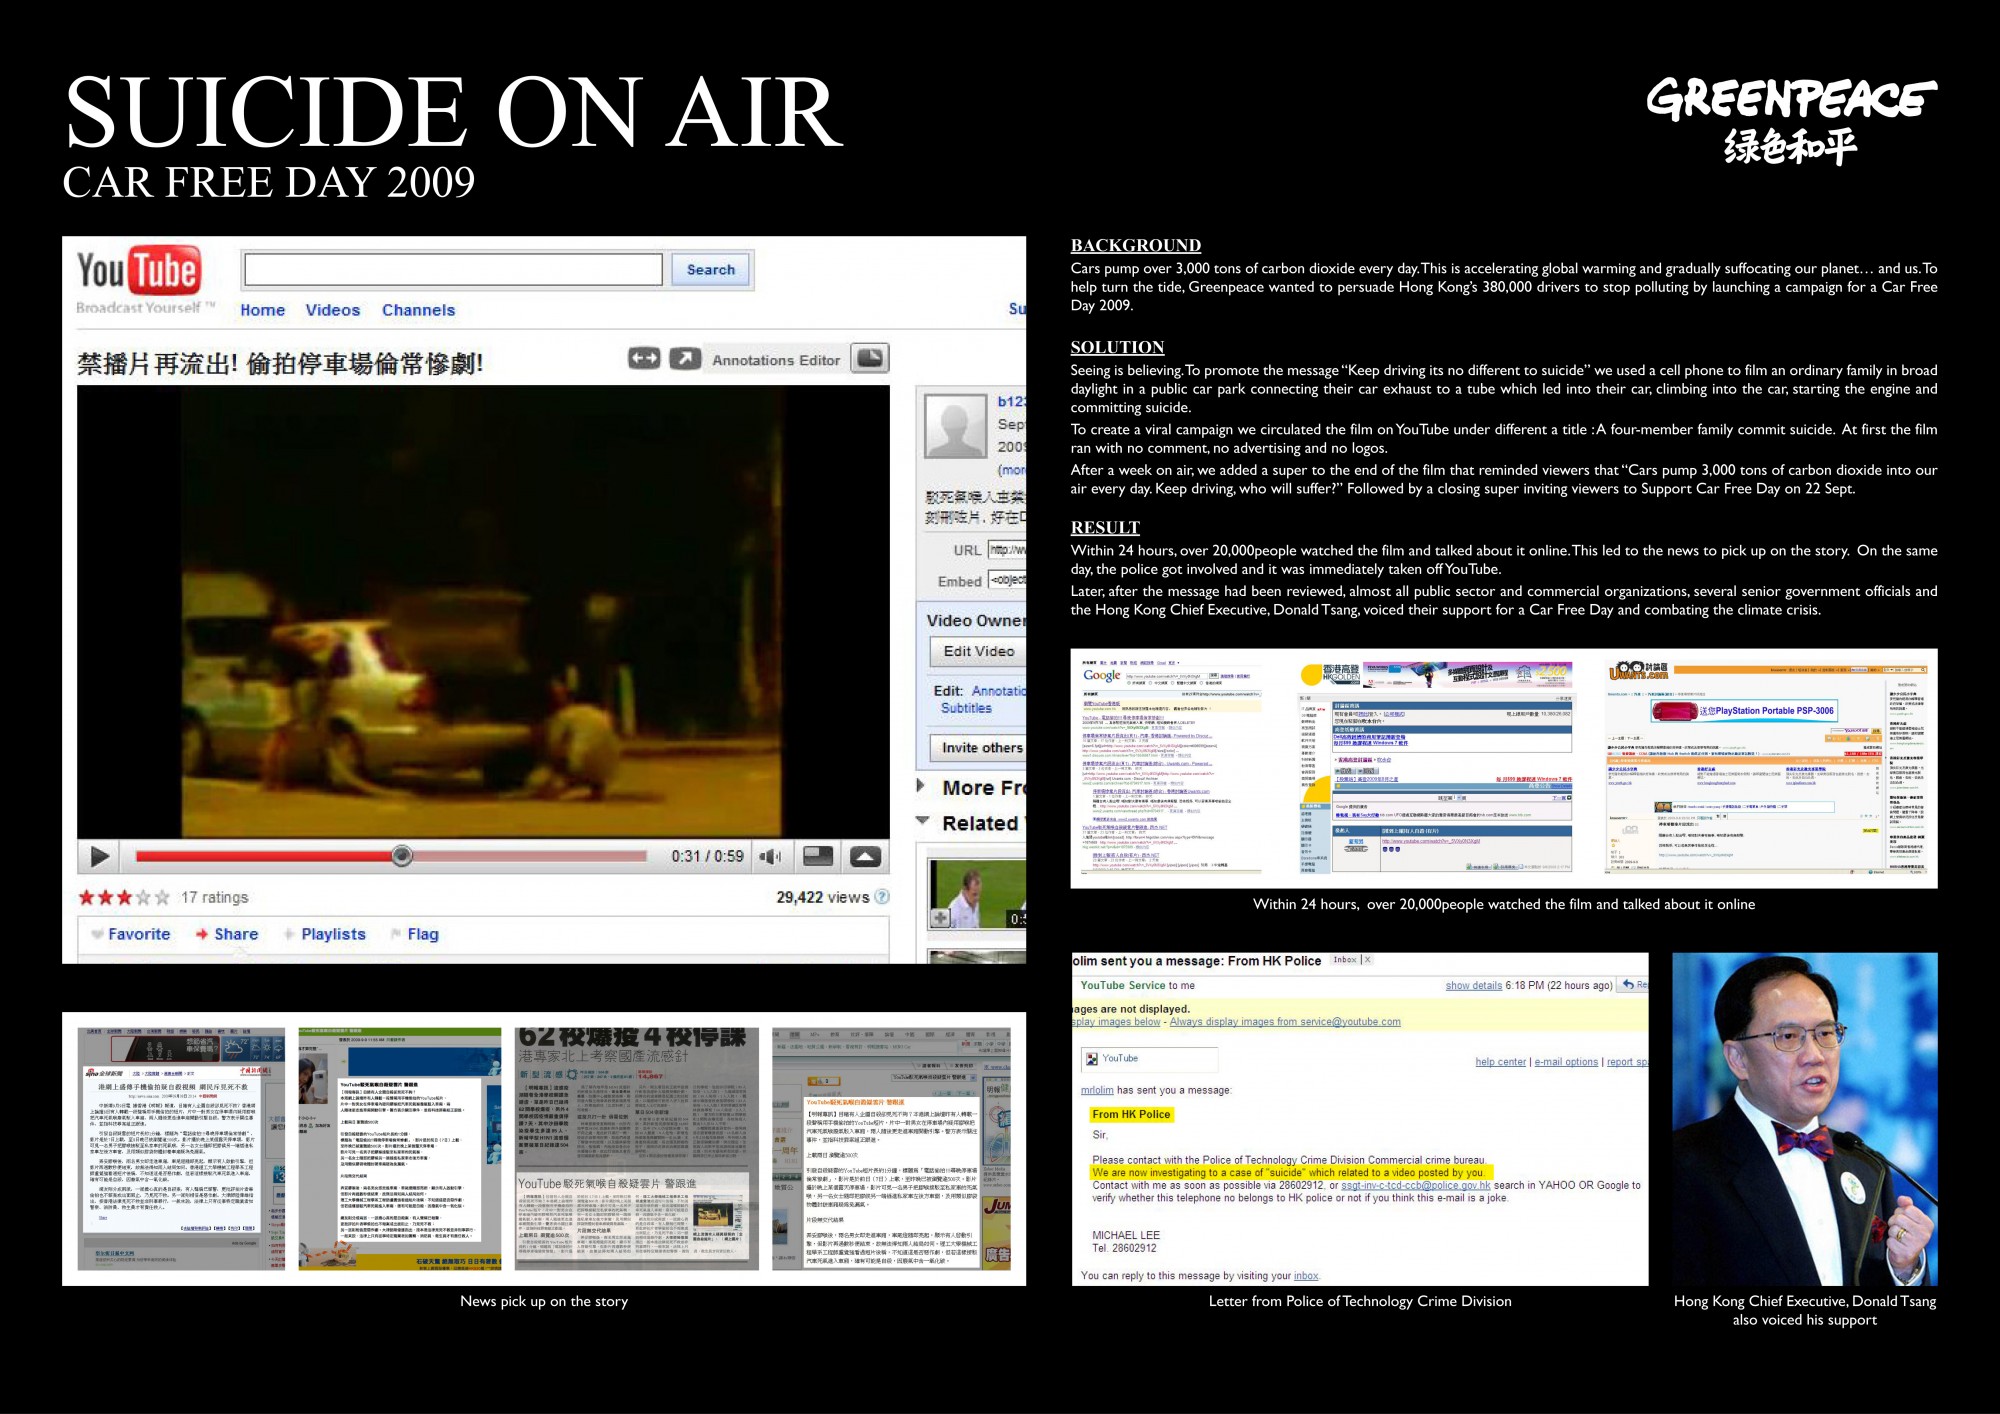The width and height of the screenshot is (2000, 1414).
Task: Toggle the annotations editor panel icon
Action: (x=870, y=358)
